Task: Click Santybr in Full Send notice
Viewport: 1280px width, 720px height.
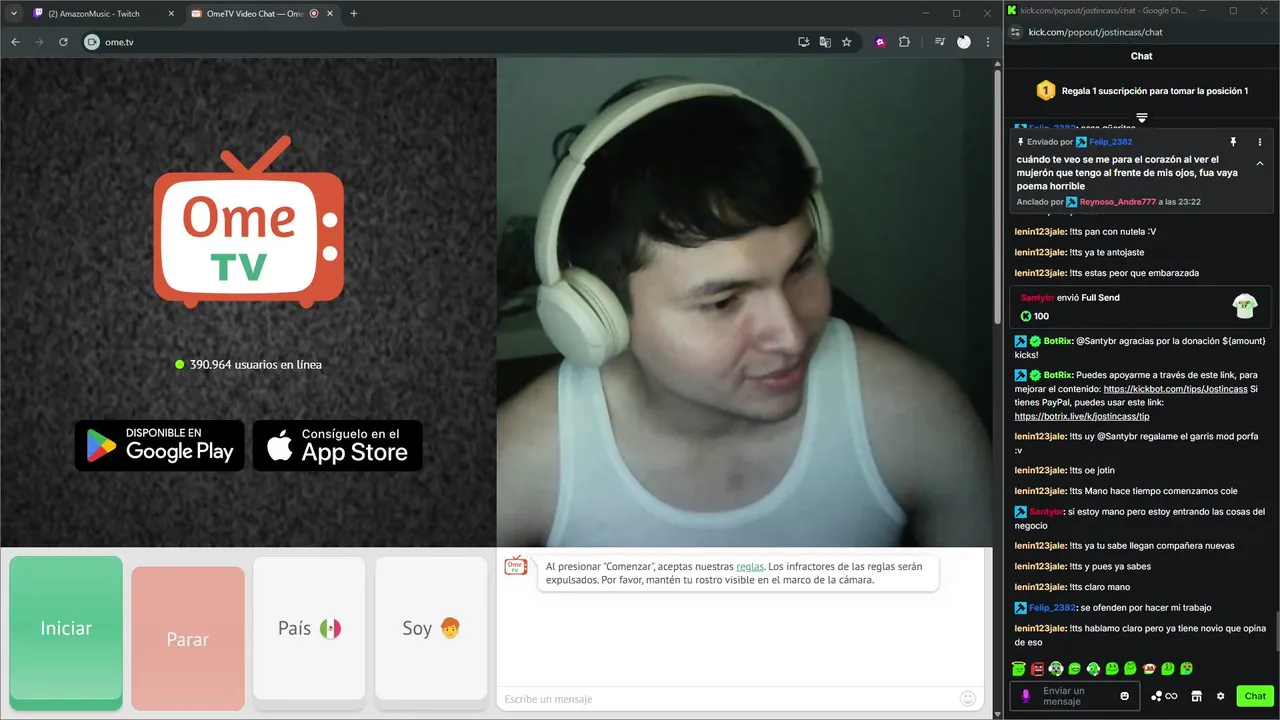Action: [x=1038, y=297]
